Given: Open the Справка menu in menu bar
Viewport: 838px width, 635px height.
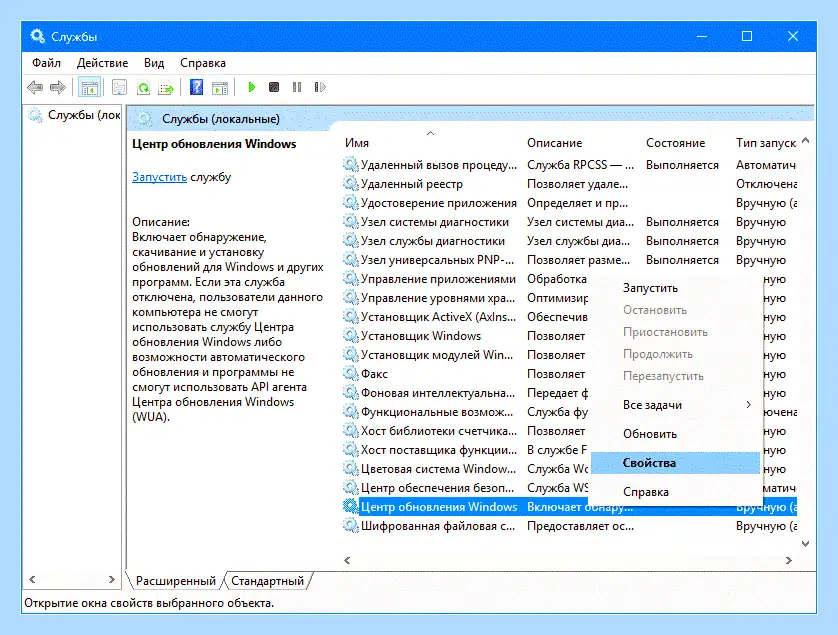Looking at the screenshot, I should tap(203, 63).
